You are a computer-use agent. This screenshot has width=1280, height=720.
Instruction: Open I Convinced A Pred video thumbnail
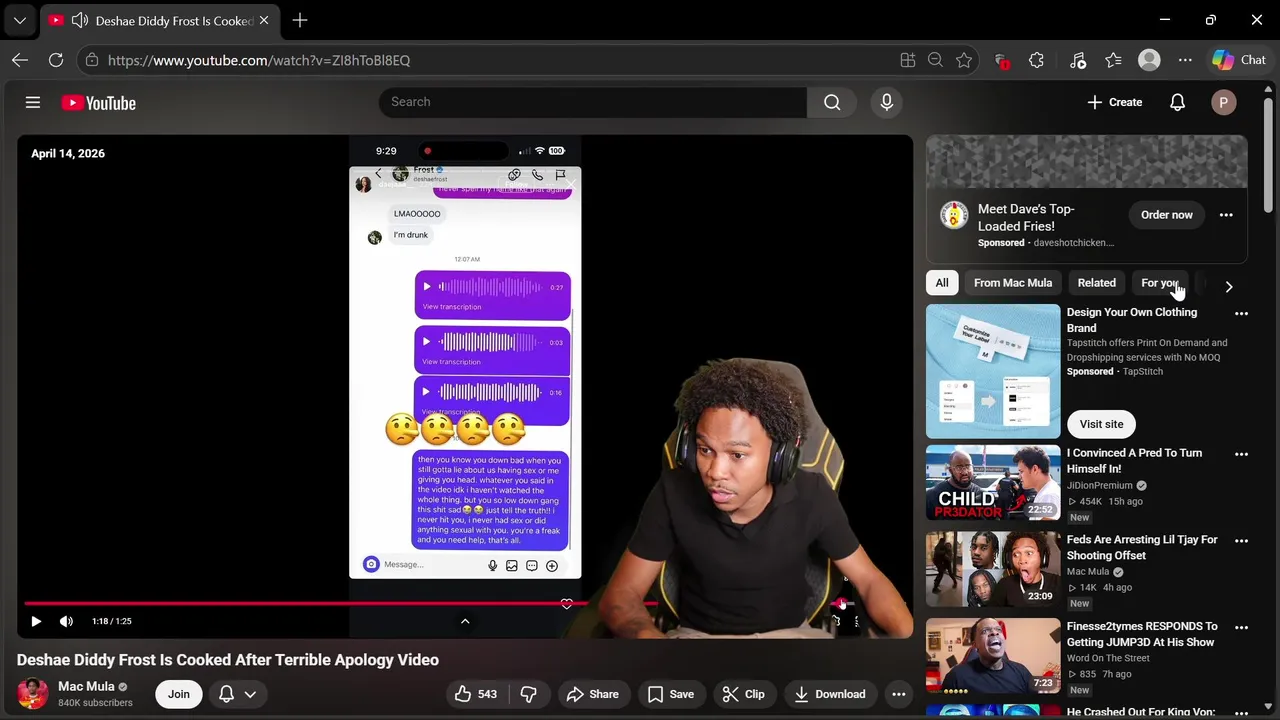(x=993, y=483)
